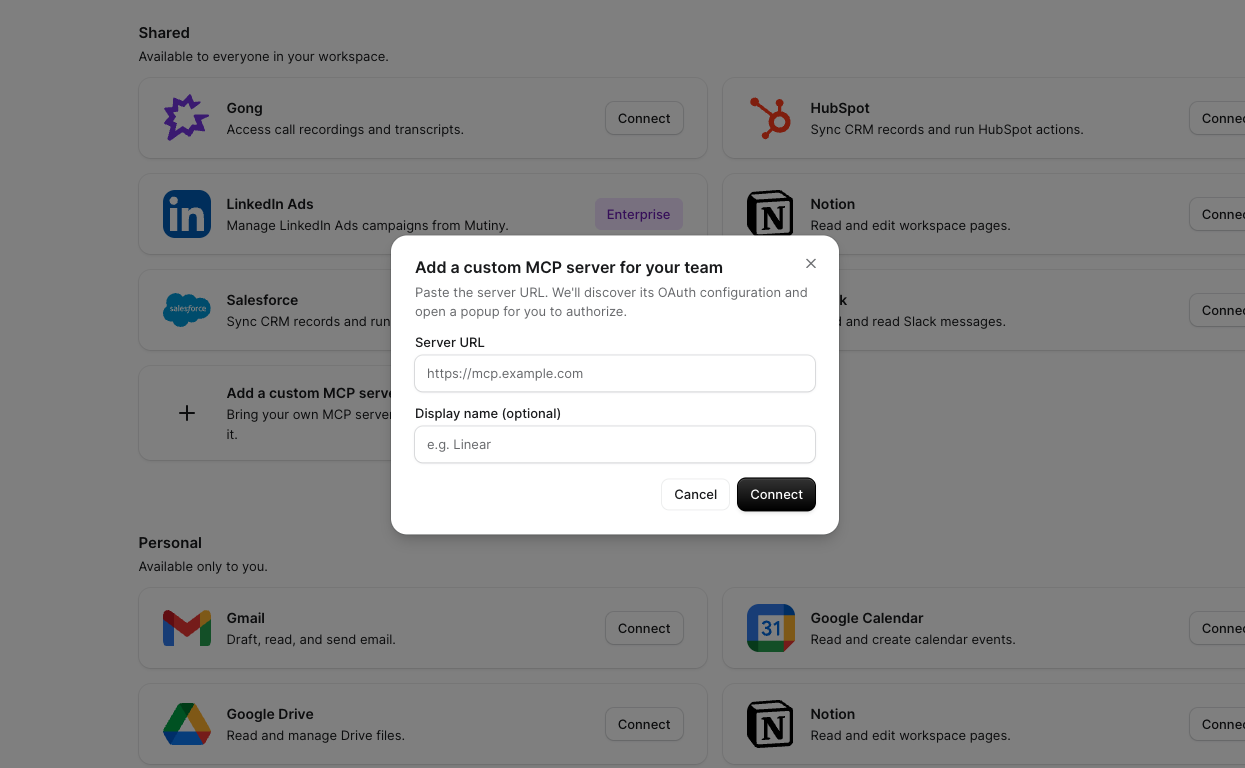Click the Gong card title text

(x=244, y=108)
